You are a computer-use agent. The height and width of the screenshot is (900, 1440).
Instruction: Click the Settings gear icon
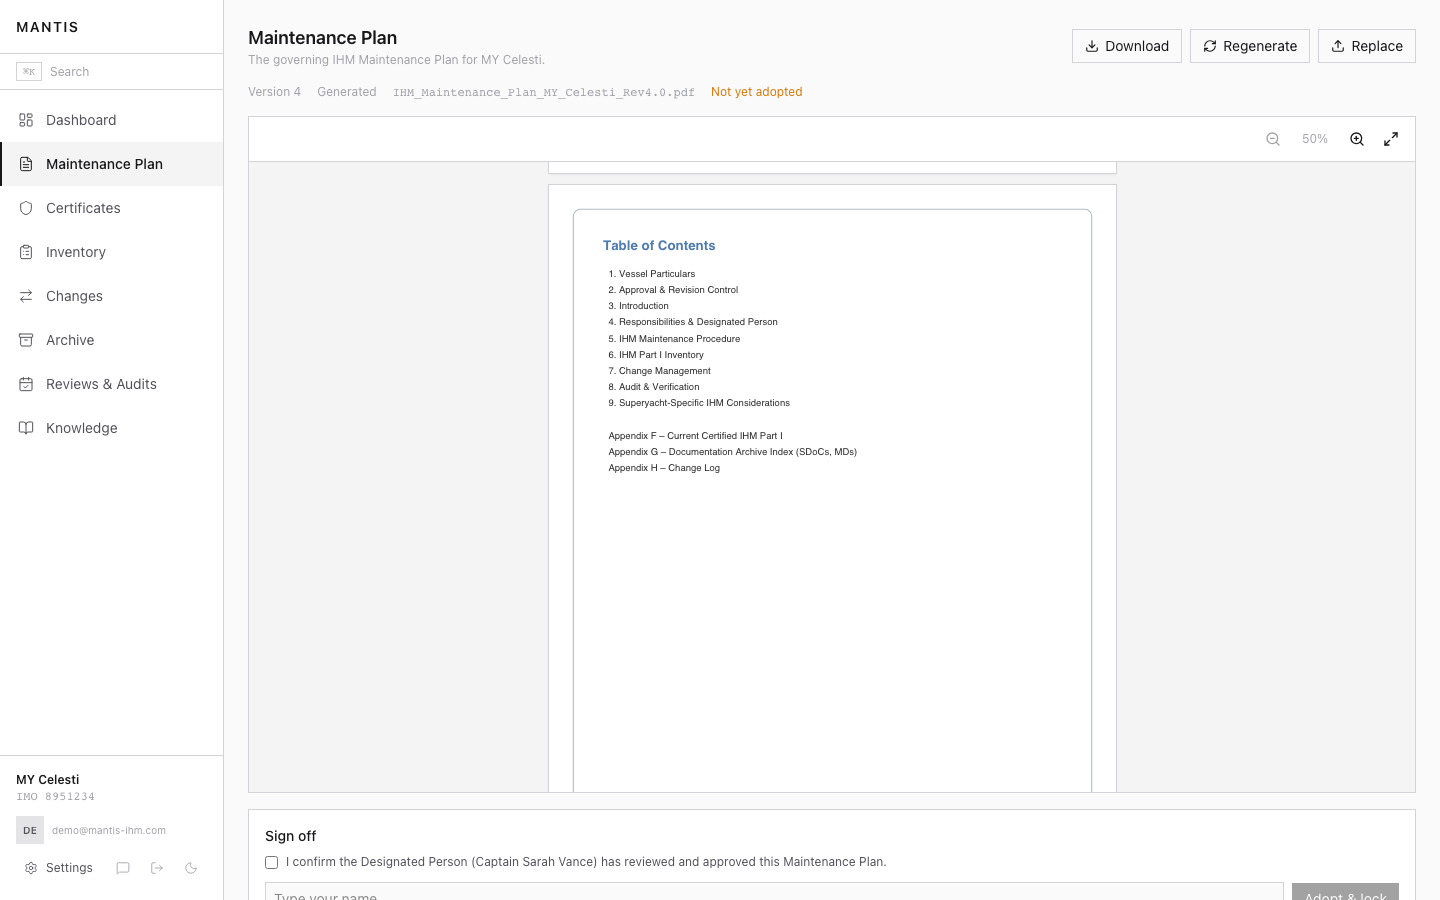[31, 868]
